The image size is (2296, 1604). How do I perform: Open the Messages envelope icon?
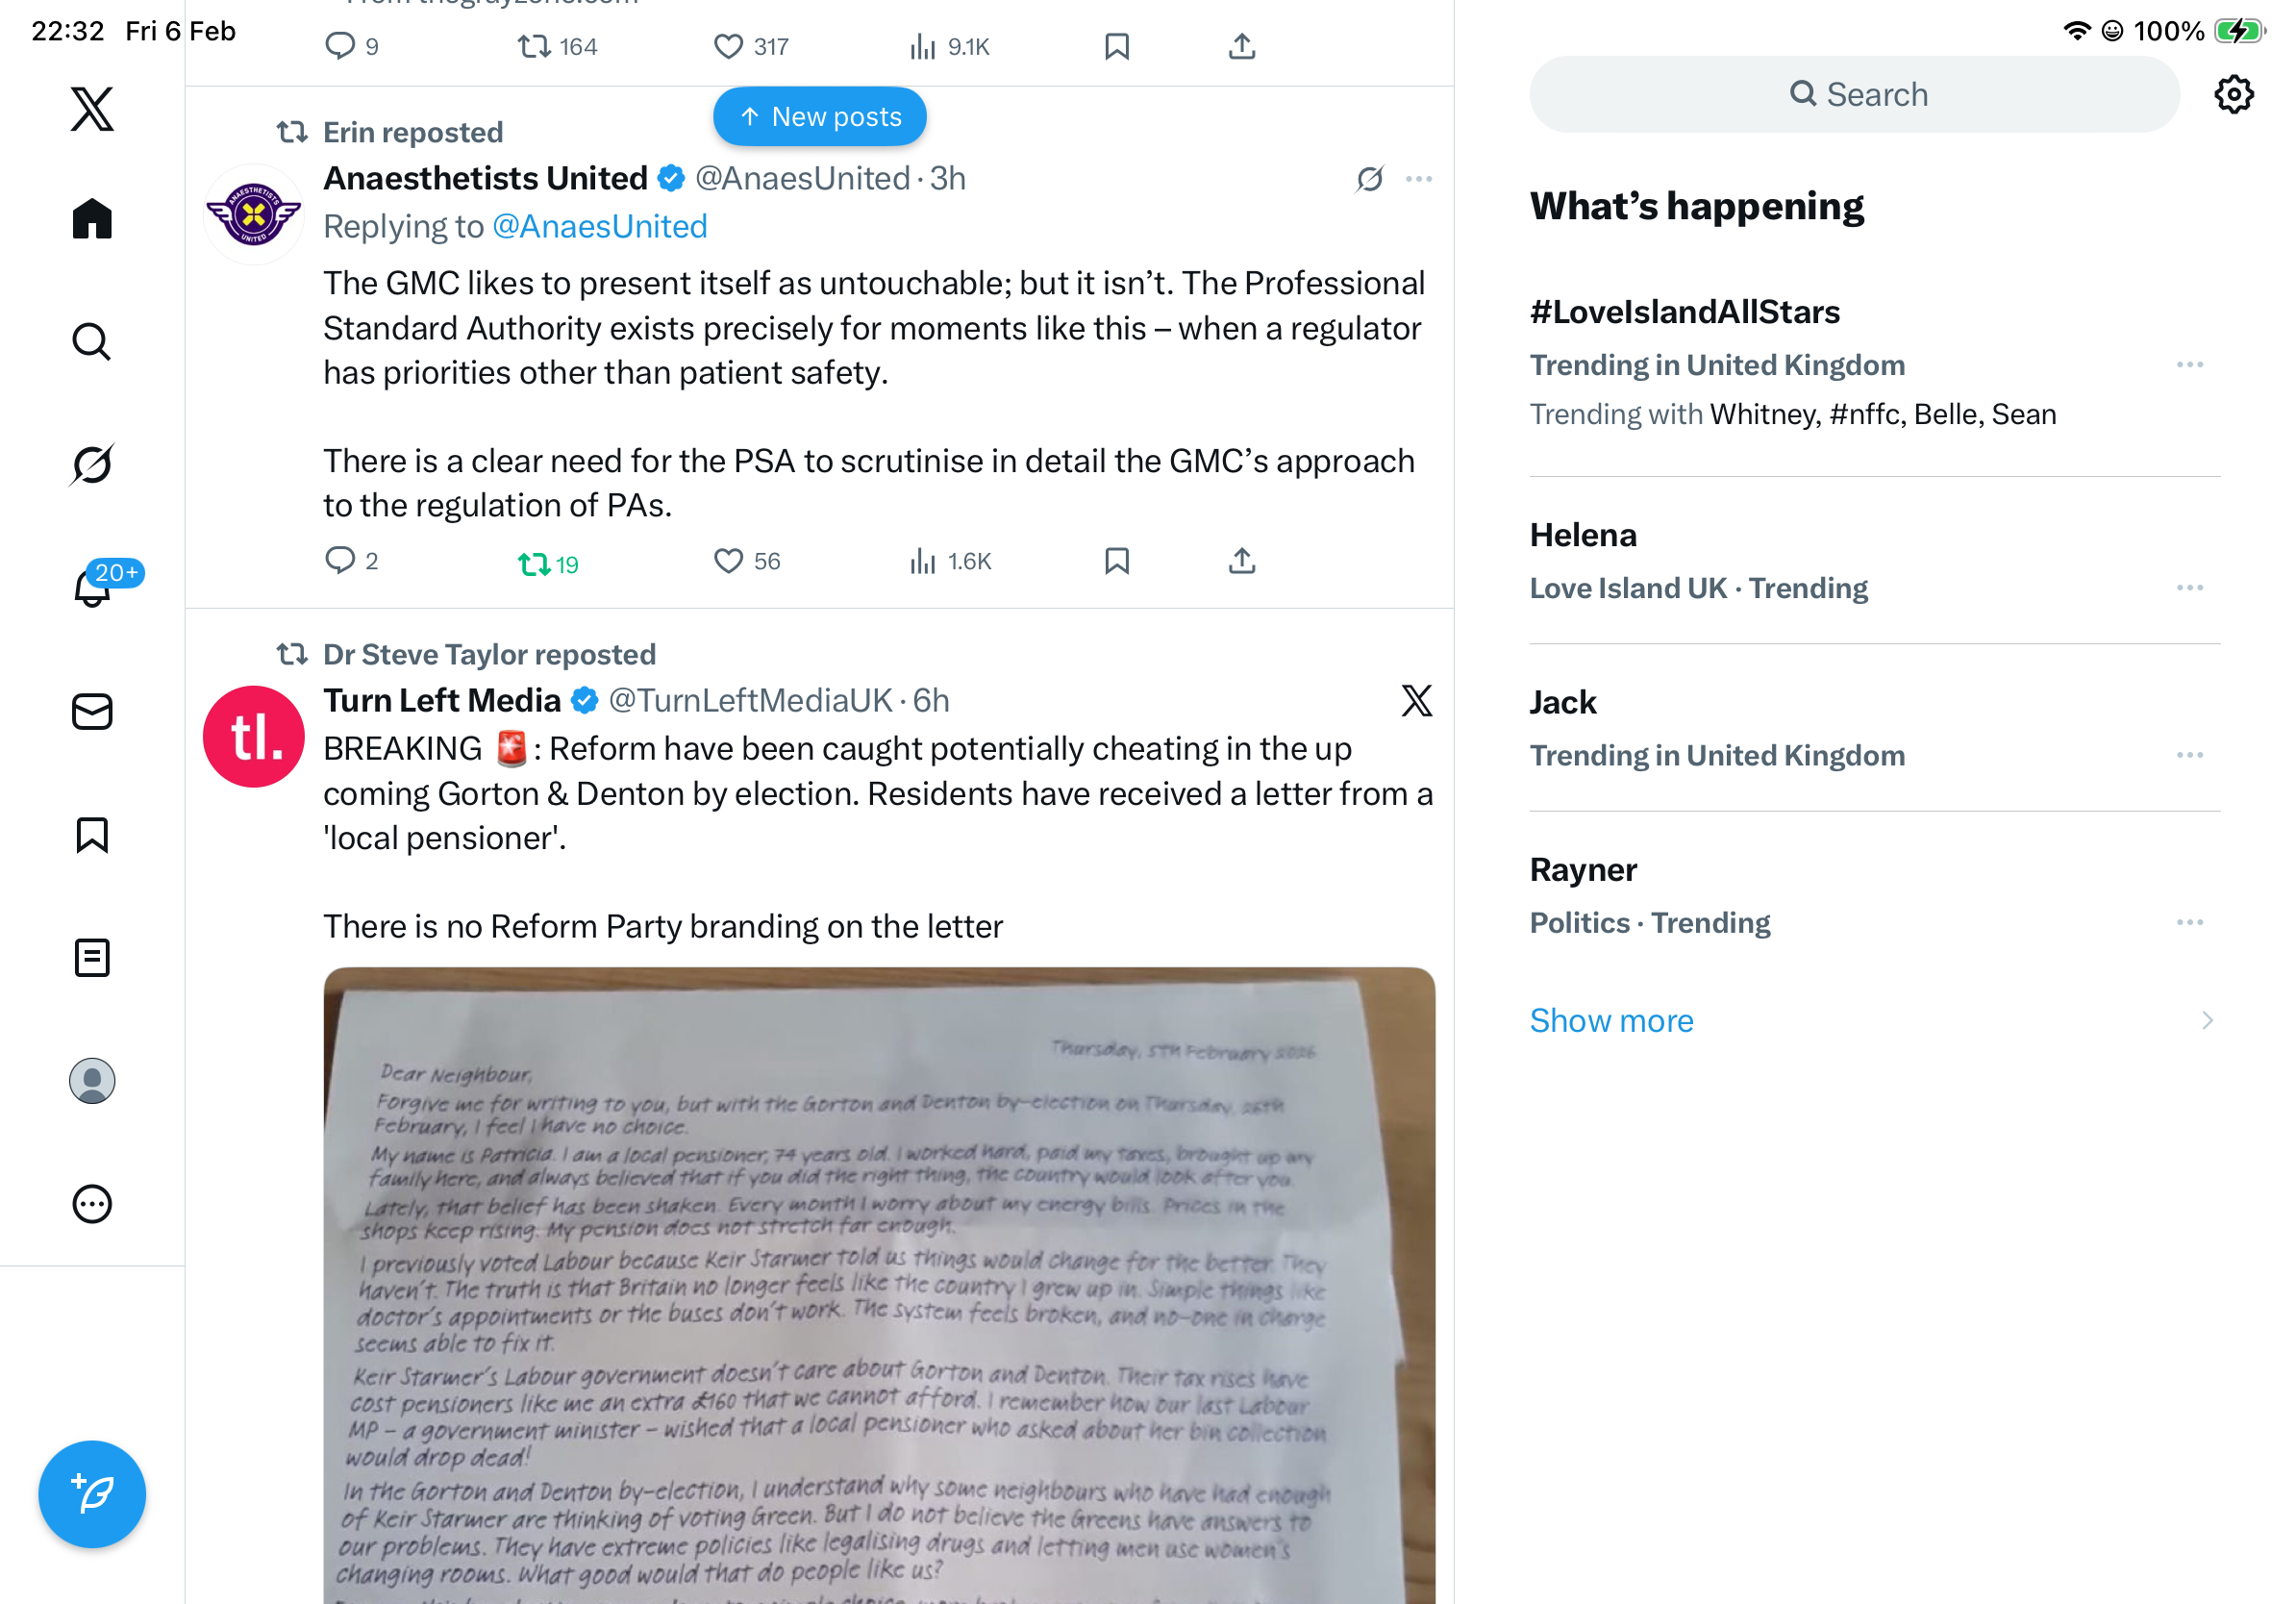coord(92,711)
